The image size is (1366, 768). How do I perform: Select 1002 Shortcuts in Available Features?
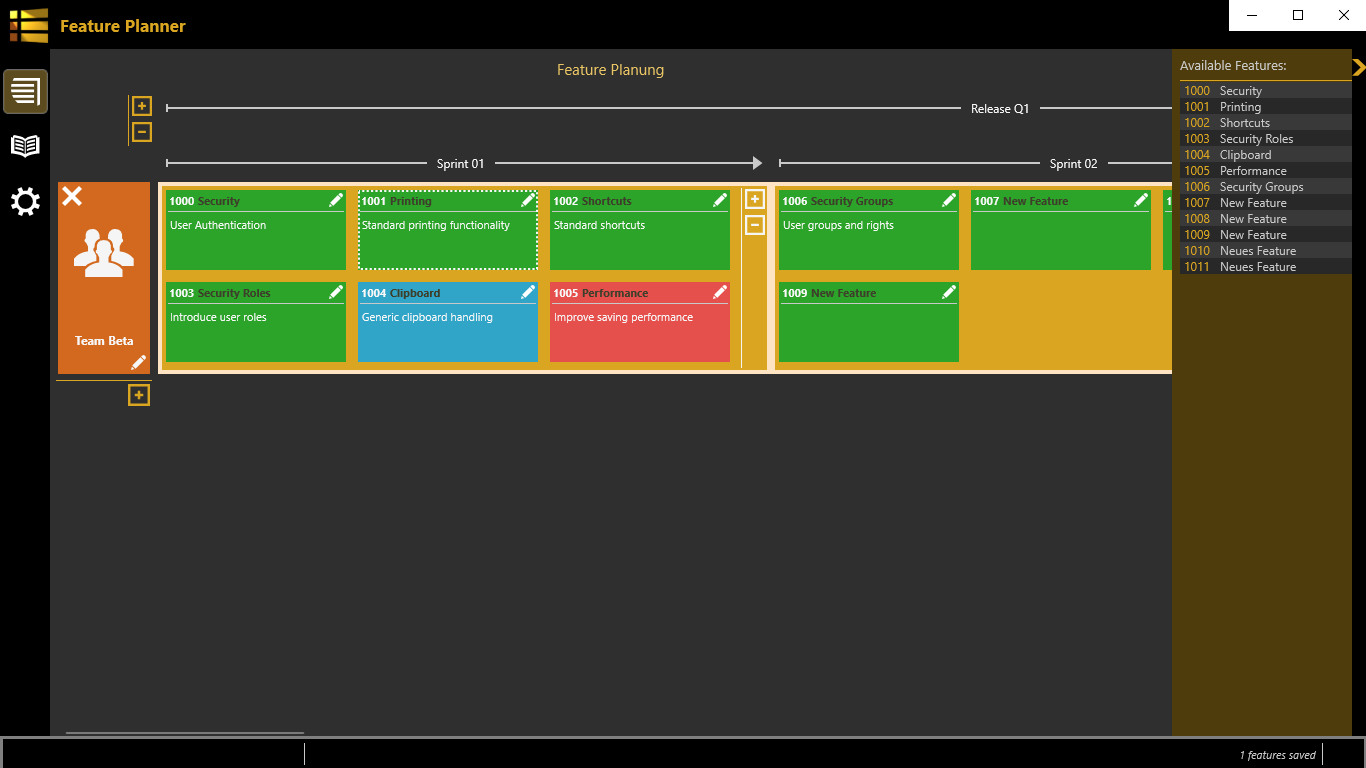pyautogui.click(x=1265, y=123)
